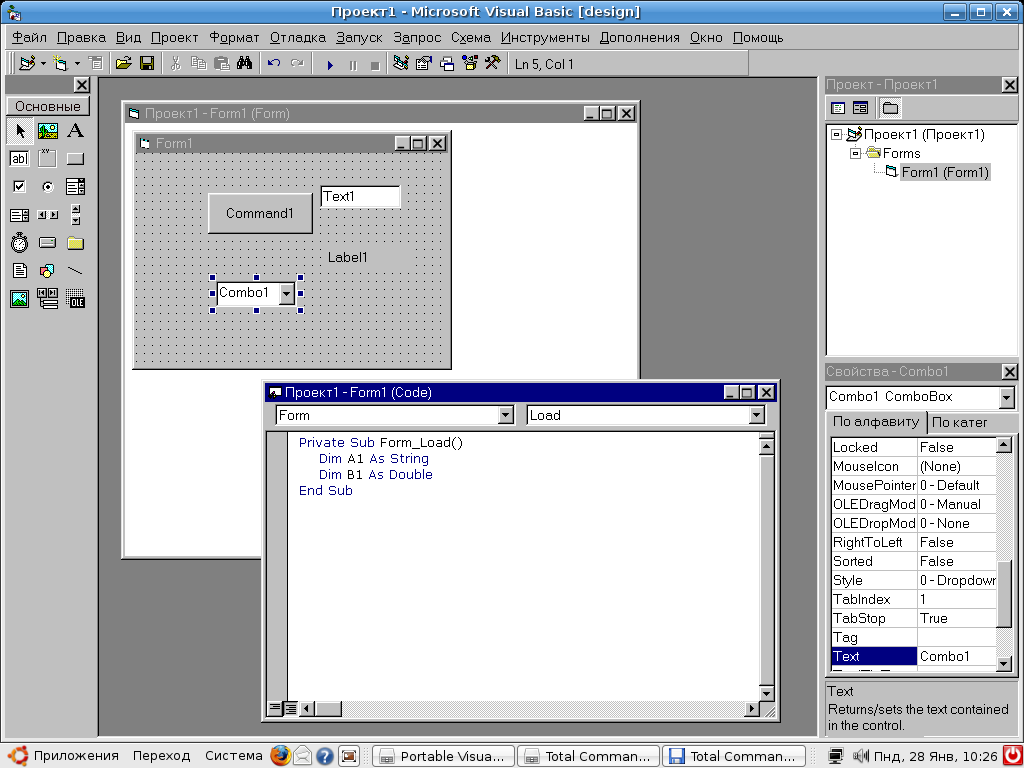Screen dimensions: 1024x768
Task: Select the Line tool in toolbox
Action: tap(76, 270)
